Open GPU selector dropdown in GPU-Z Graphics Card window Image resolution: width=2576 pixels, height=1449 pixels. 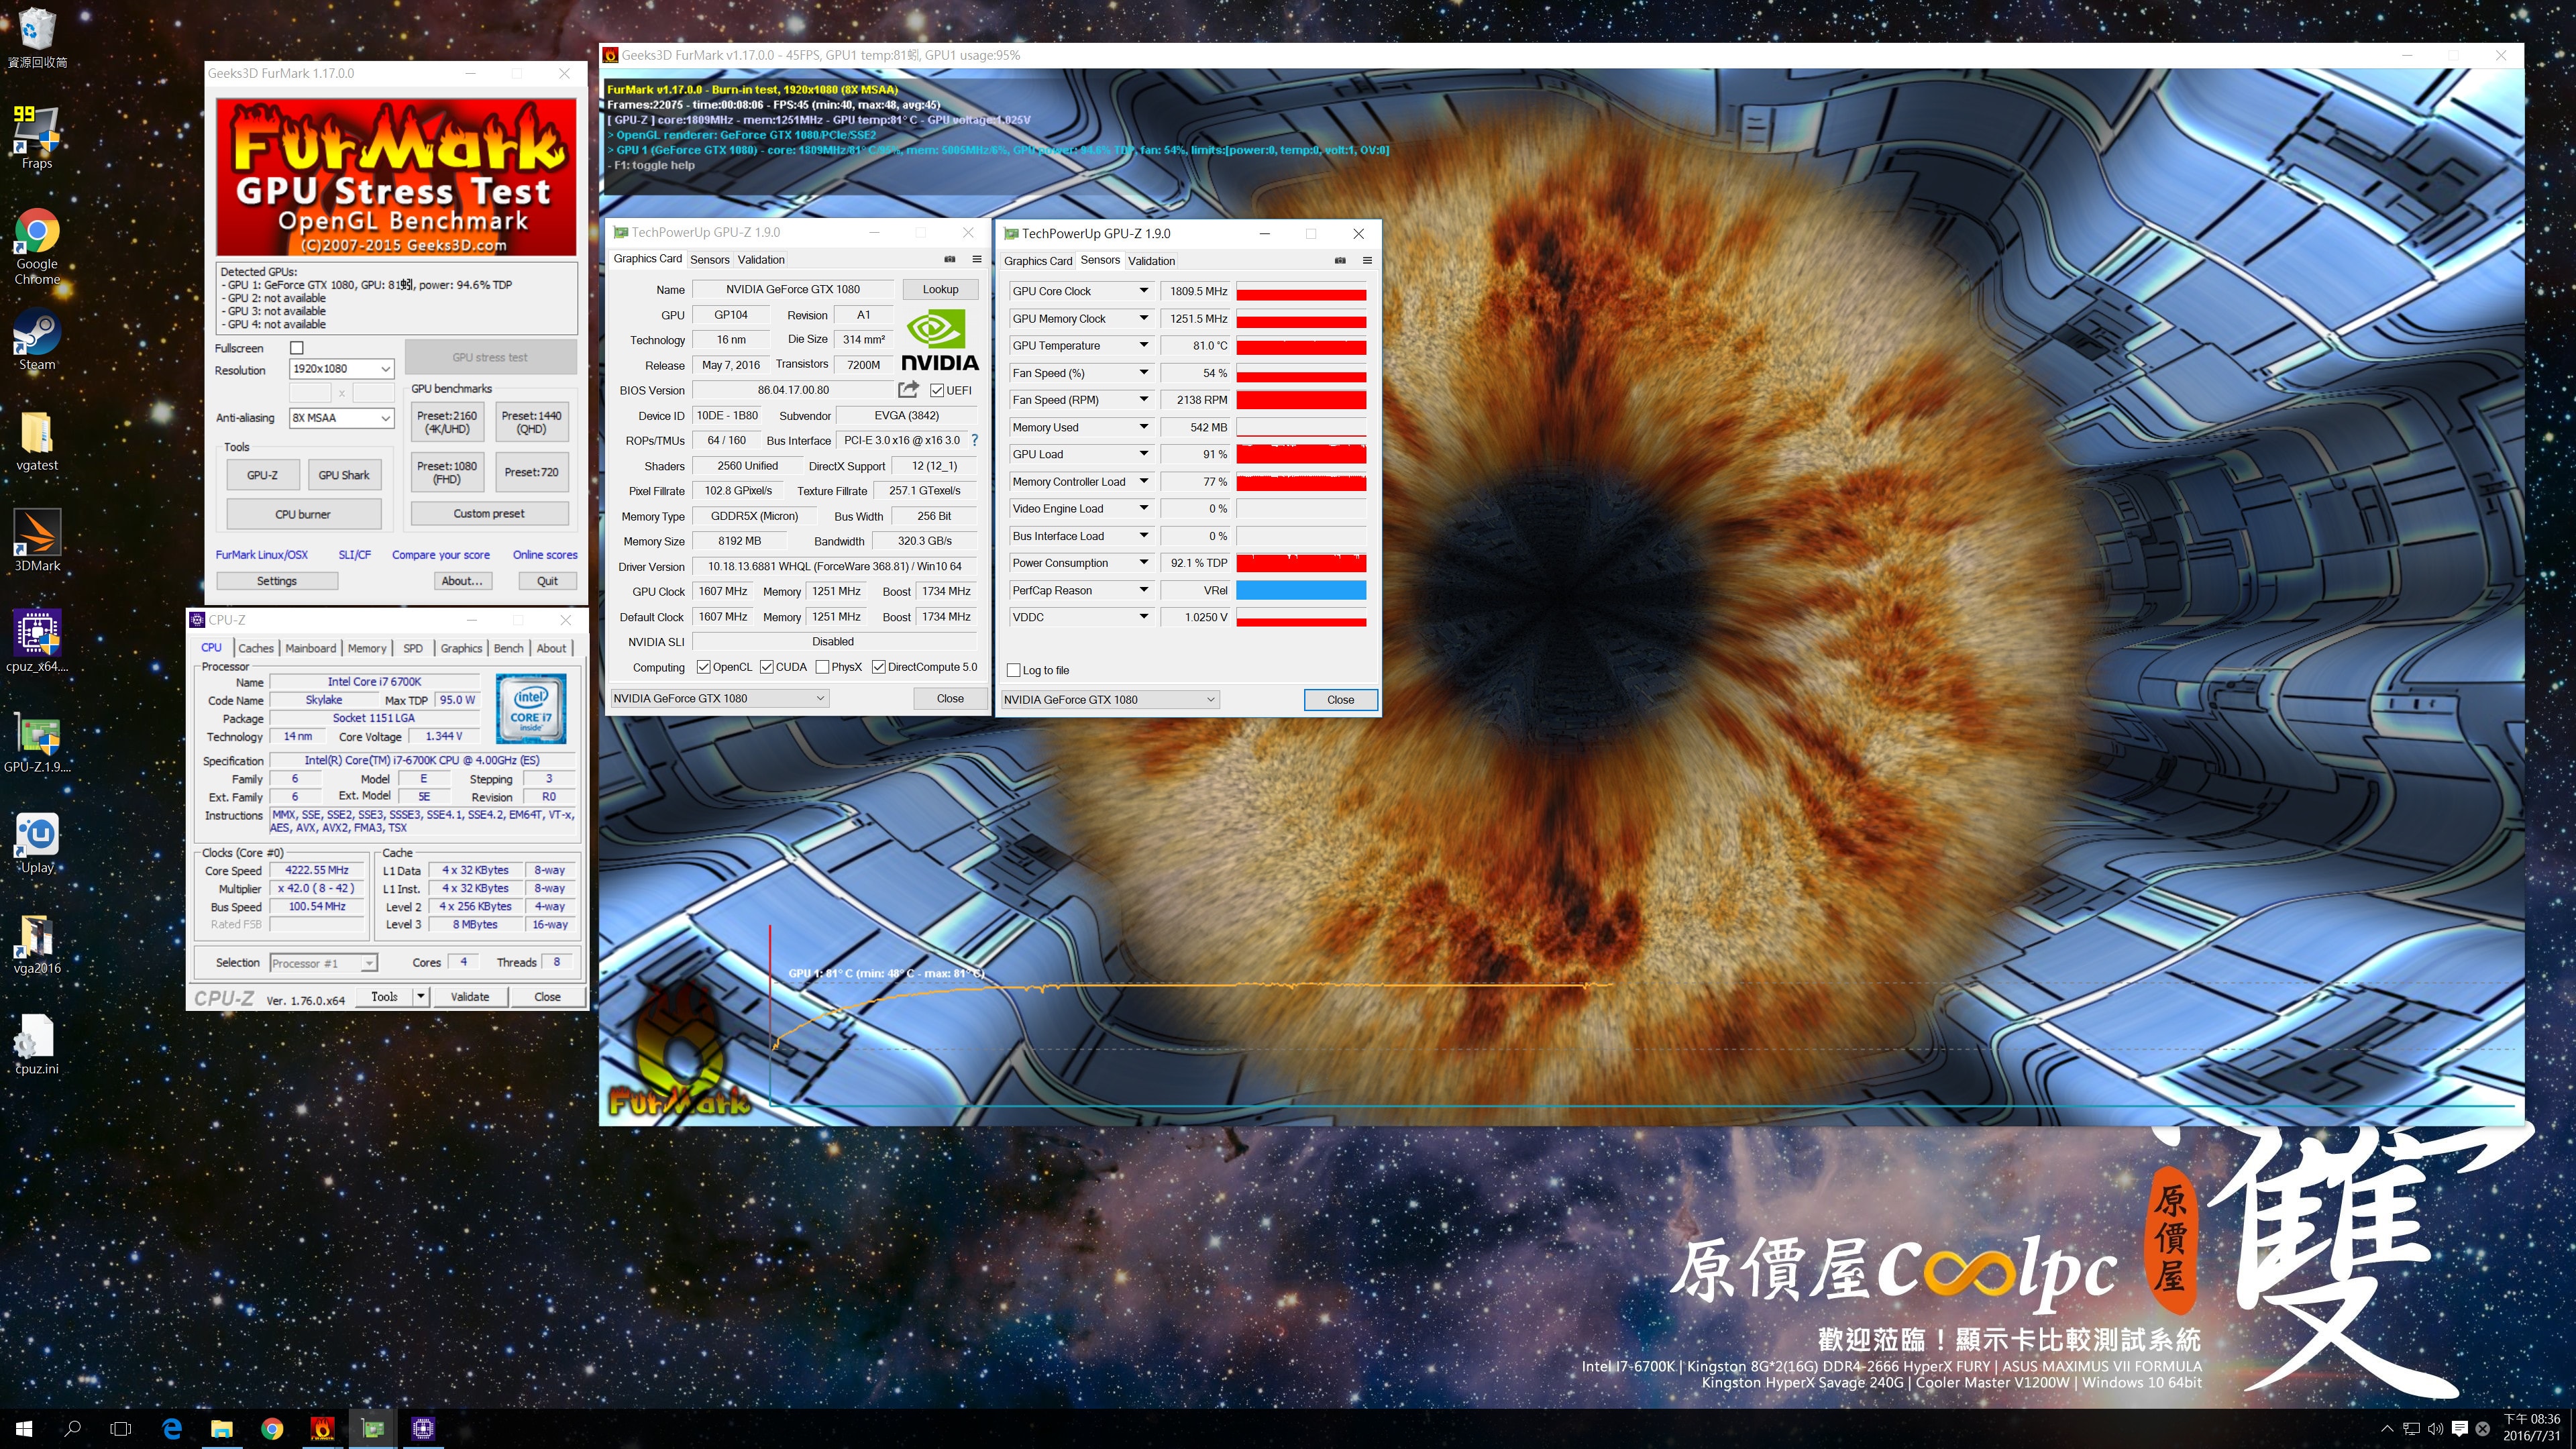click(x=719, y=698)
